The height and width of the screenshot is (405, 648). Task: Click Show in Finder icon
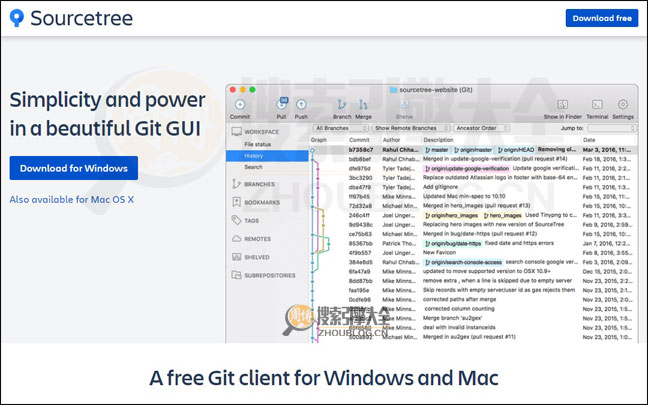(562, 105)
